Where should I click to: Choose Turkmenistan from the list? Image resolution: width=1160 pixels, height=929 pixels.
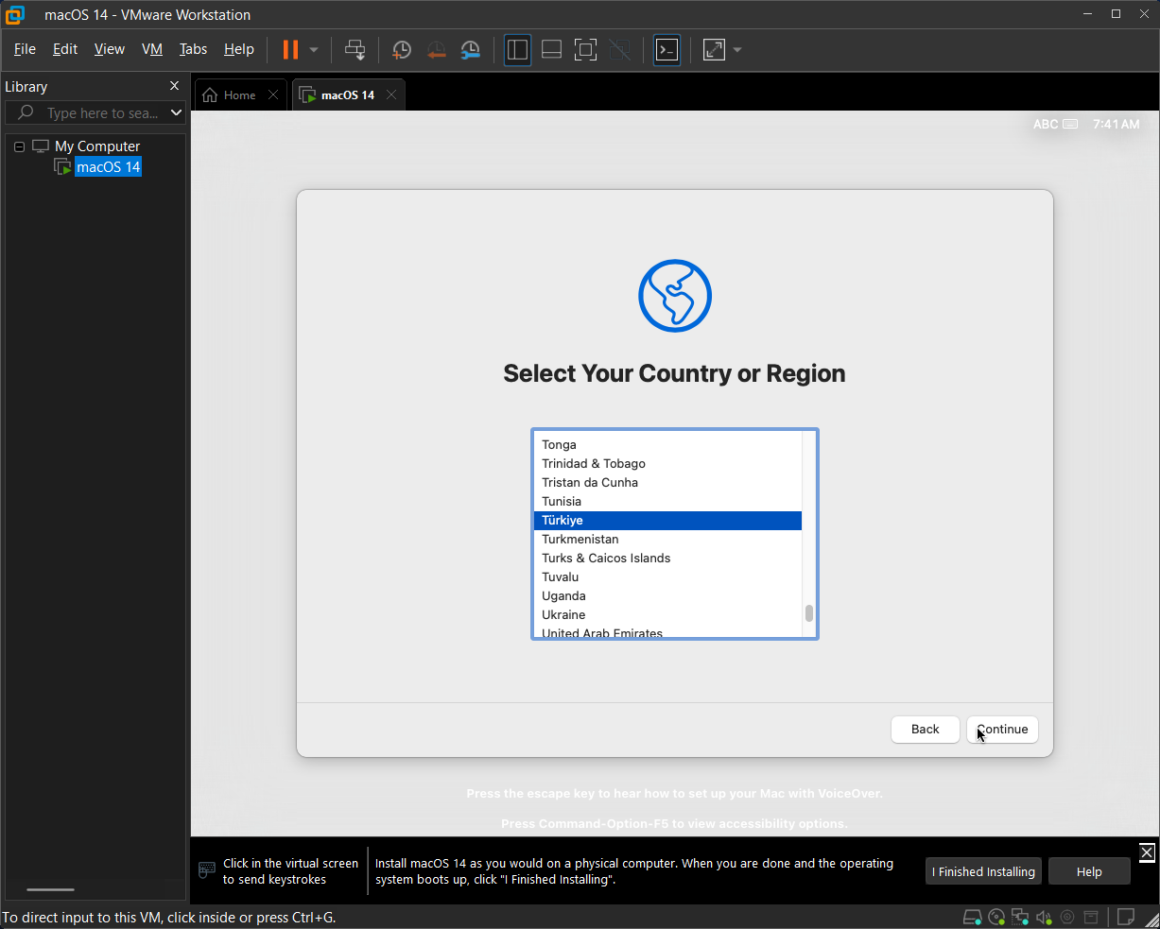(x=667, y=539)
